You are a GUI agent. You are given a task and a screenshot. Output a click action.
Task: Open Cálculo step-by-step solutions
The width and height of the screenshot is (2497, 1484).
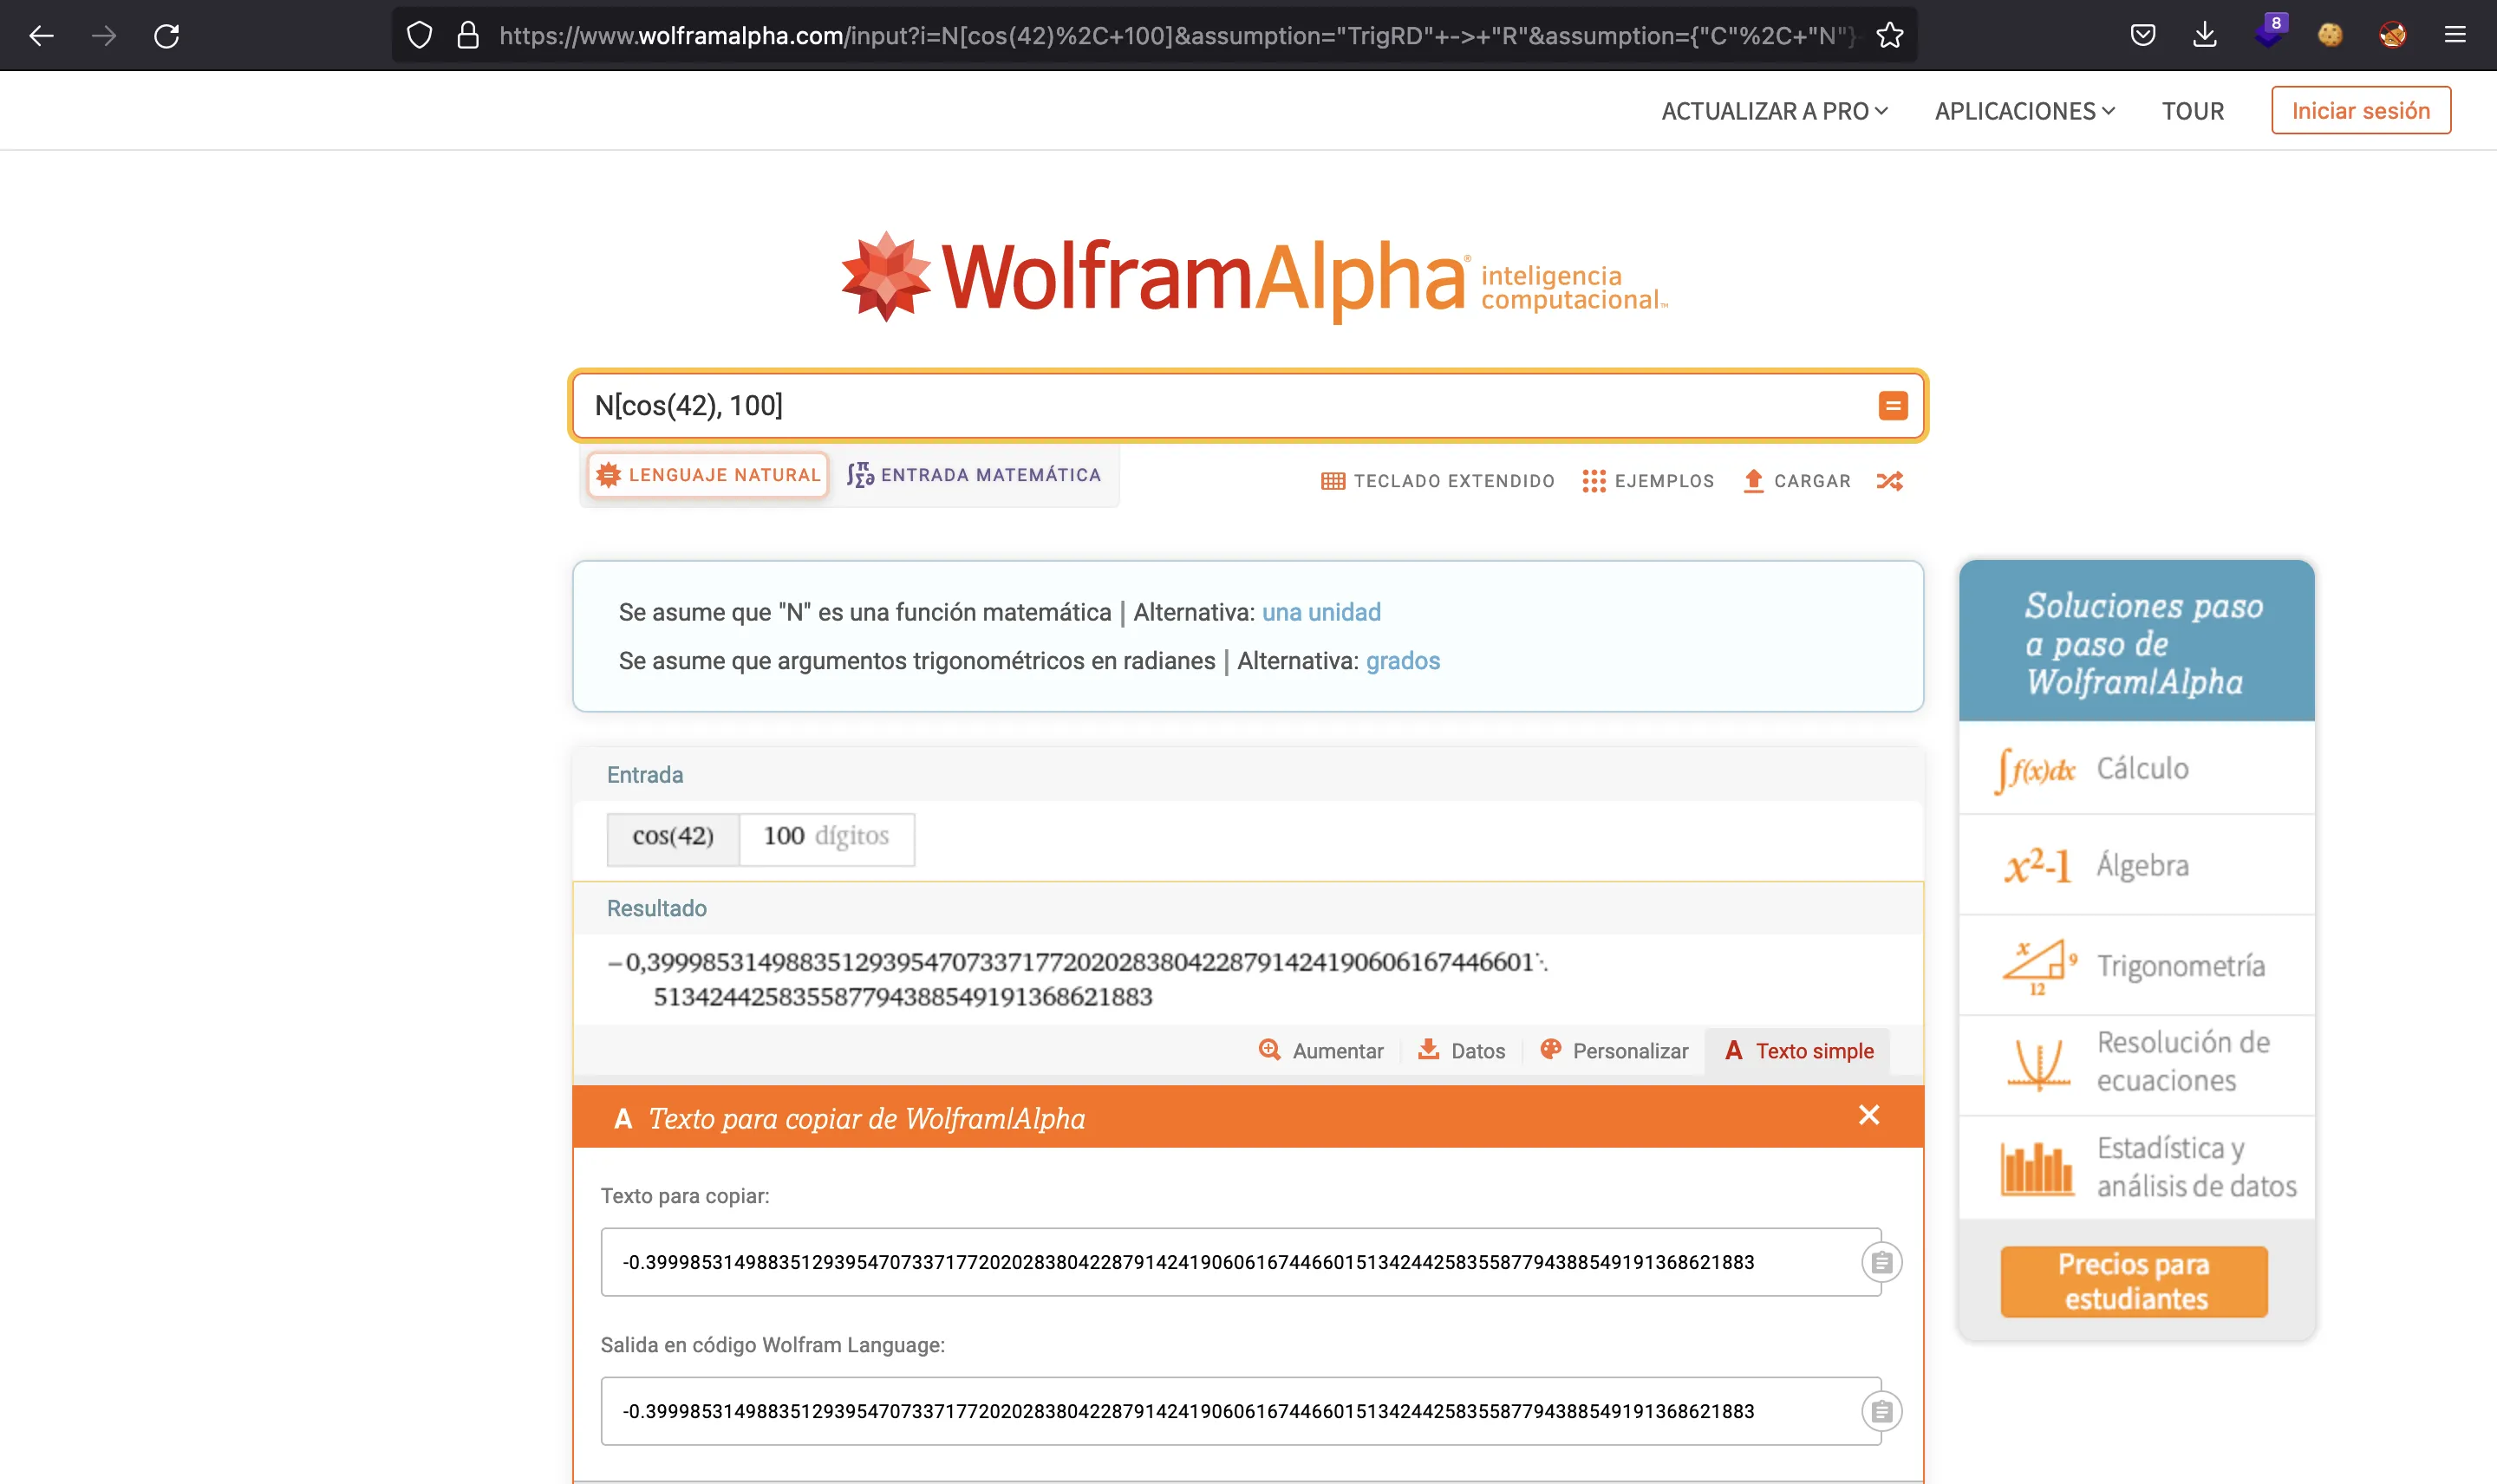(x=2137, y=768)
